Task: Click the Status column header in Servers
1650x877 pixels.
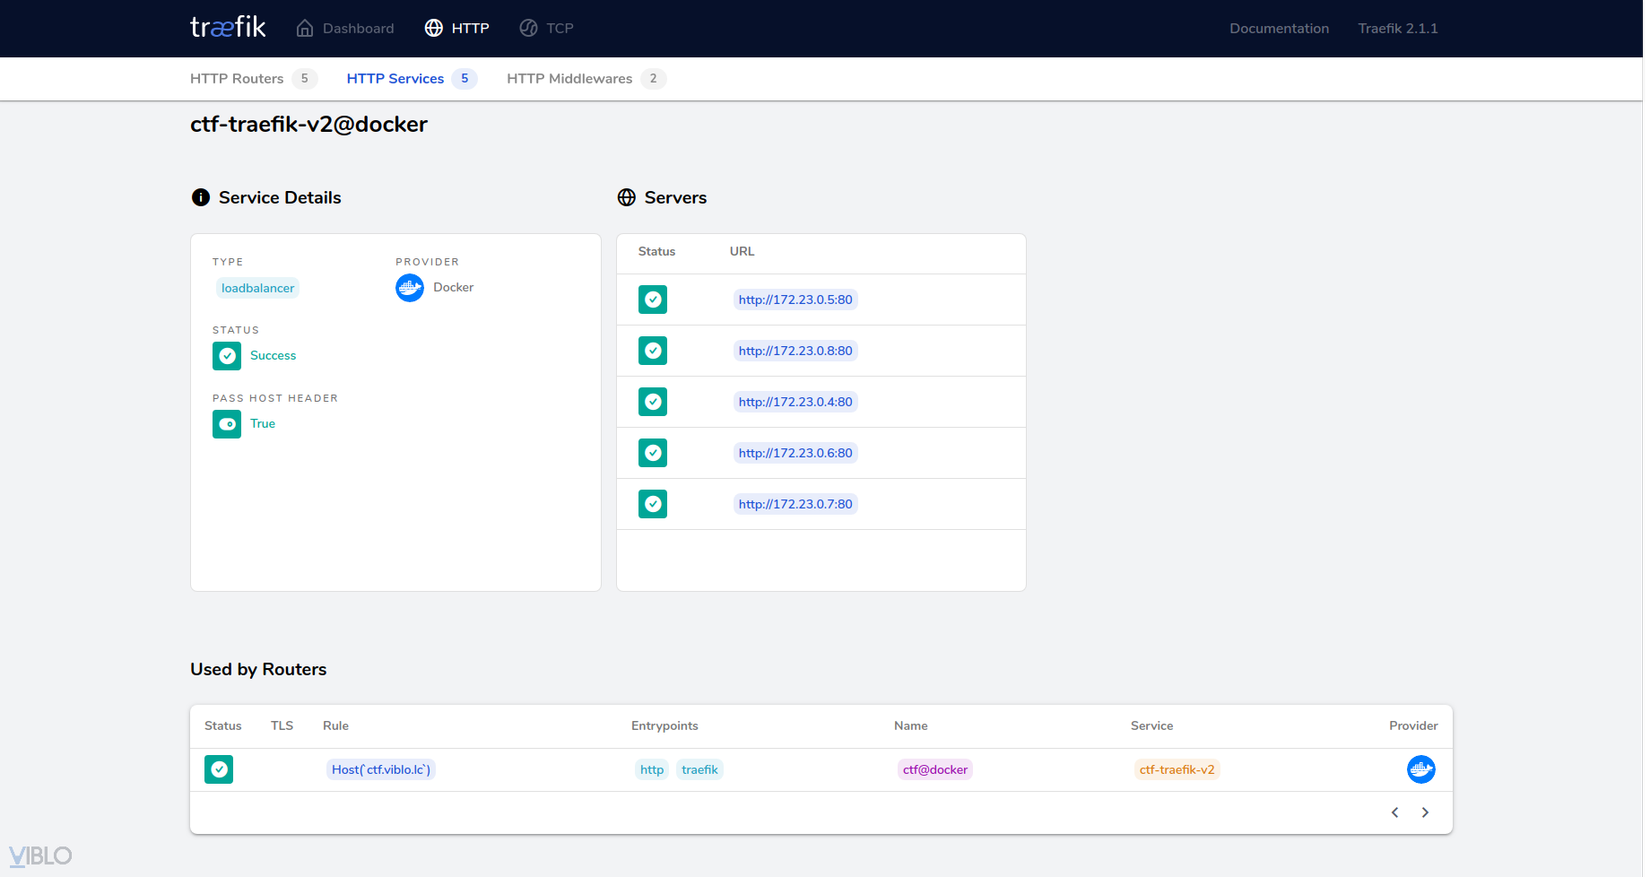Action: 657,252
